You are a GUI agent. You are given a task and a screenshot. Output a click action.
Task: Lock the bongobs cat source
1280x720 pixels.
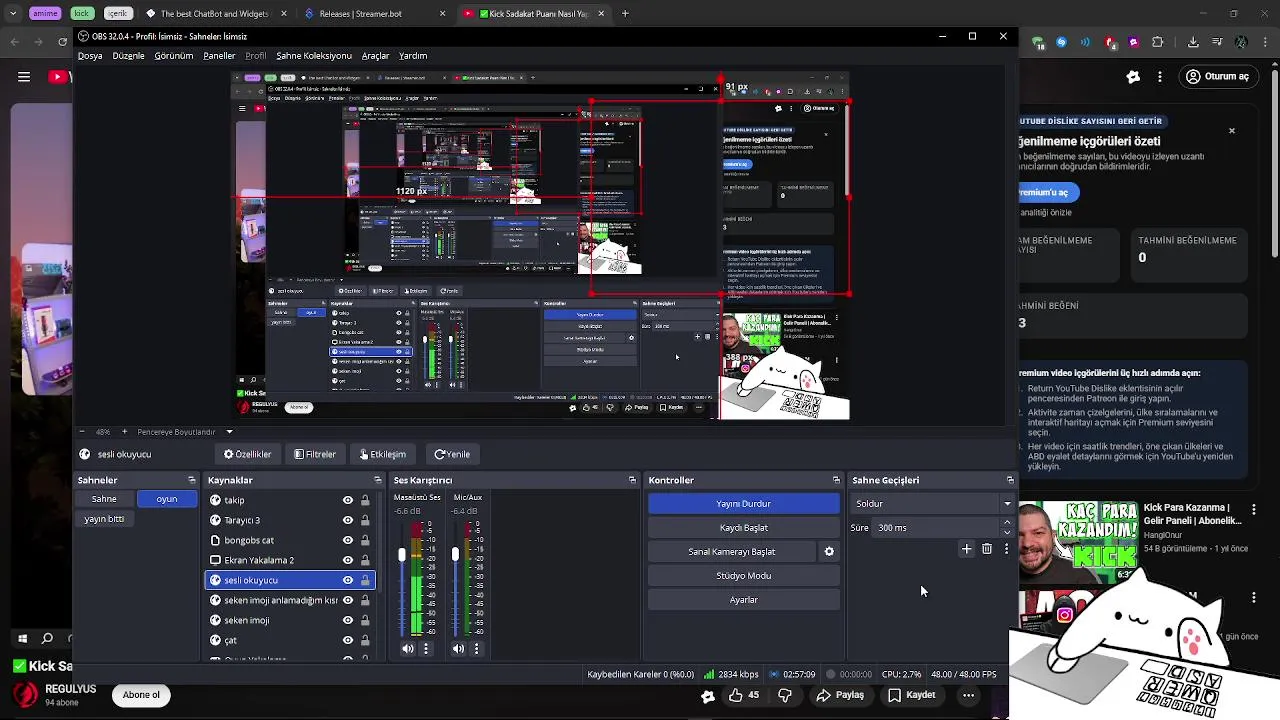[x=365, y=540]
